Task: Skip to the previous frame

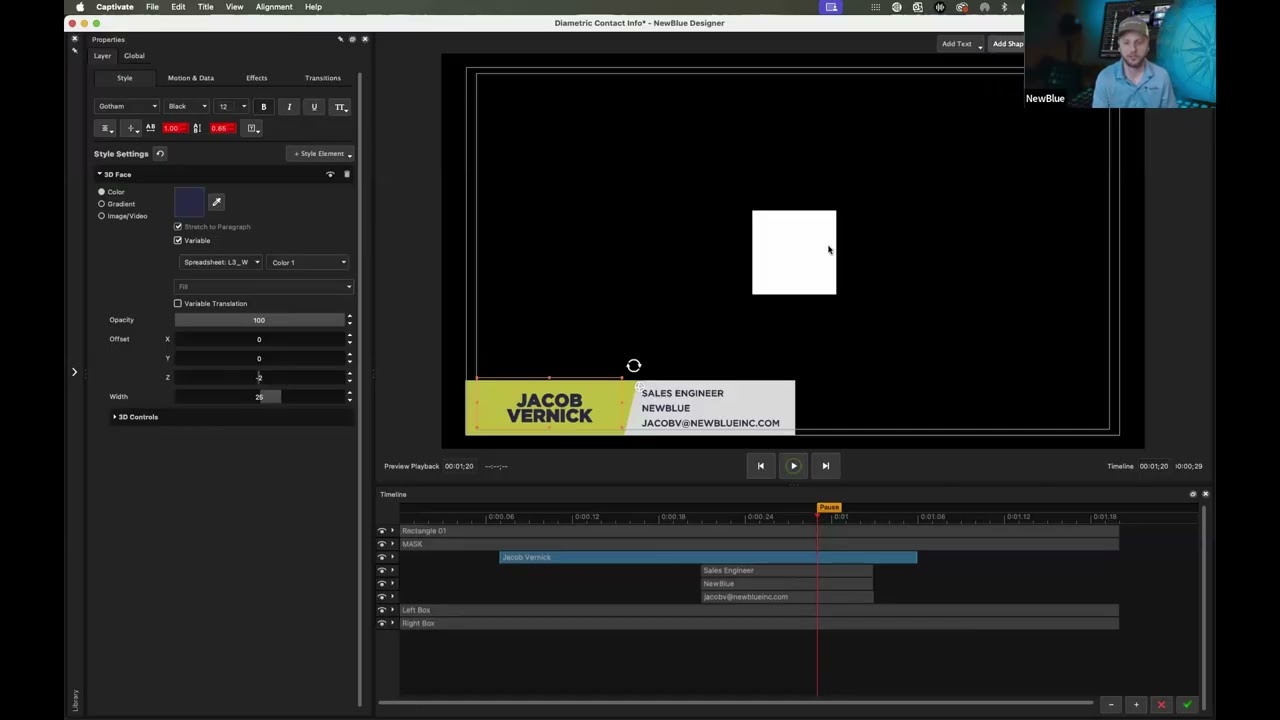Action: tap(760, 465)
